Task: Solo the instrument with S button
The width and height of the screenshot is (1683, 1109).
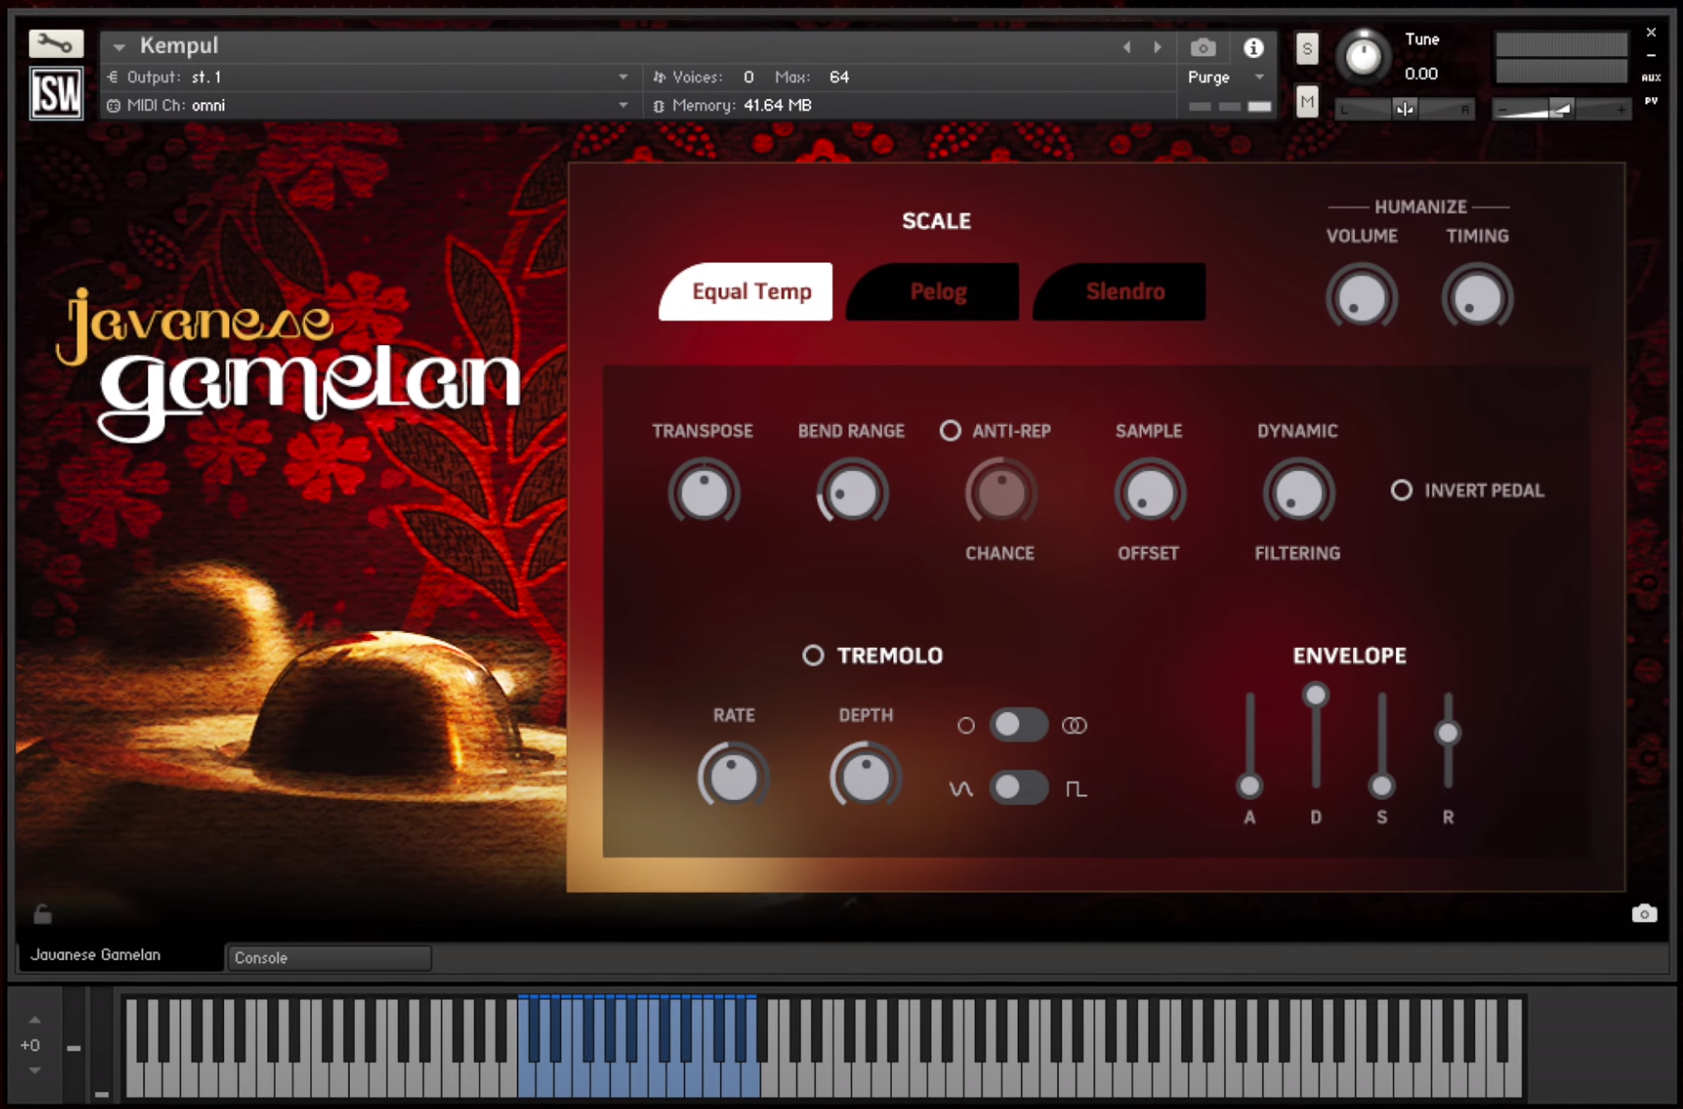Action: 1307,49
